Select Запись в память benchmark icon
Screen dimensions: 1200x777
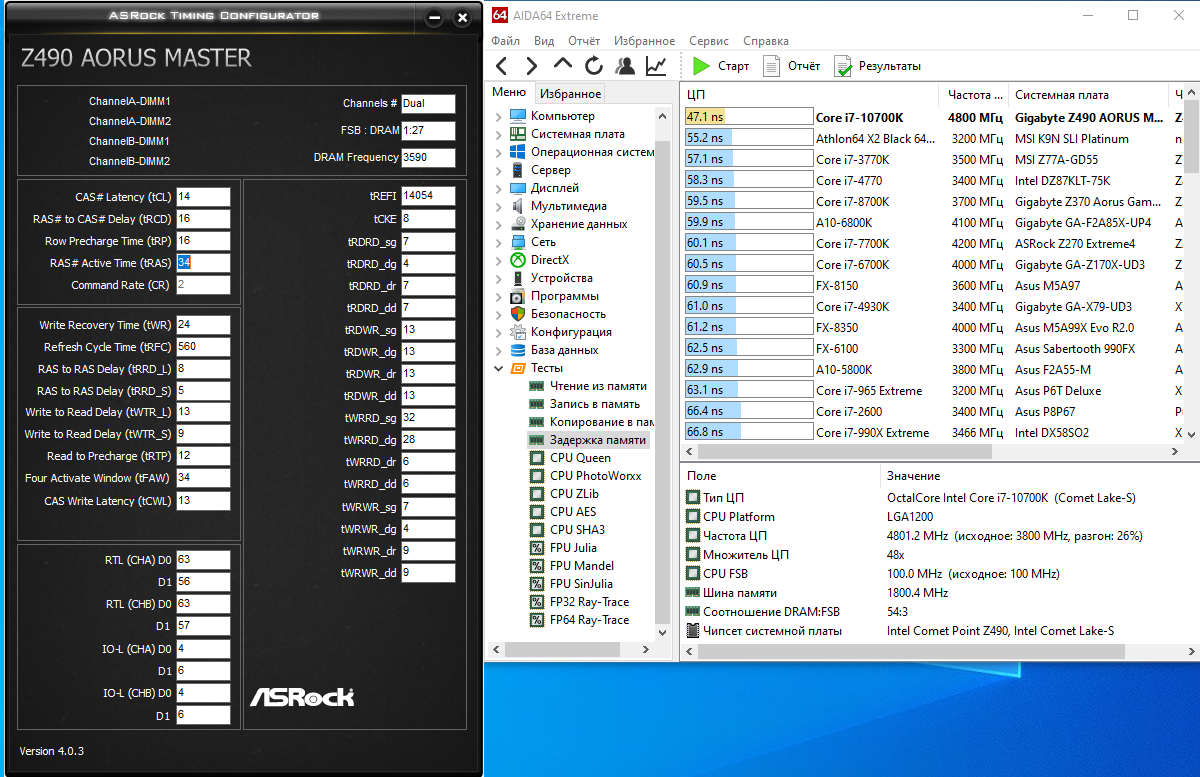tap(536, 404)
